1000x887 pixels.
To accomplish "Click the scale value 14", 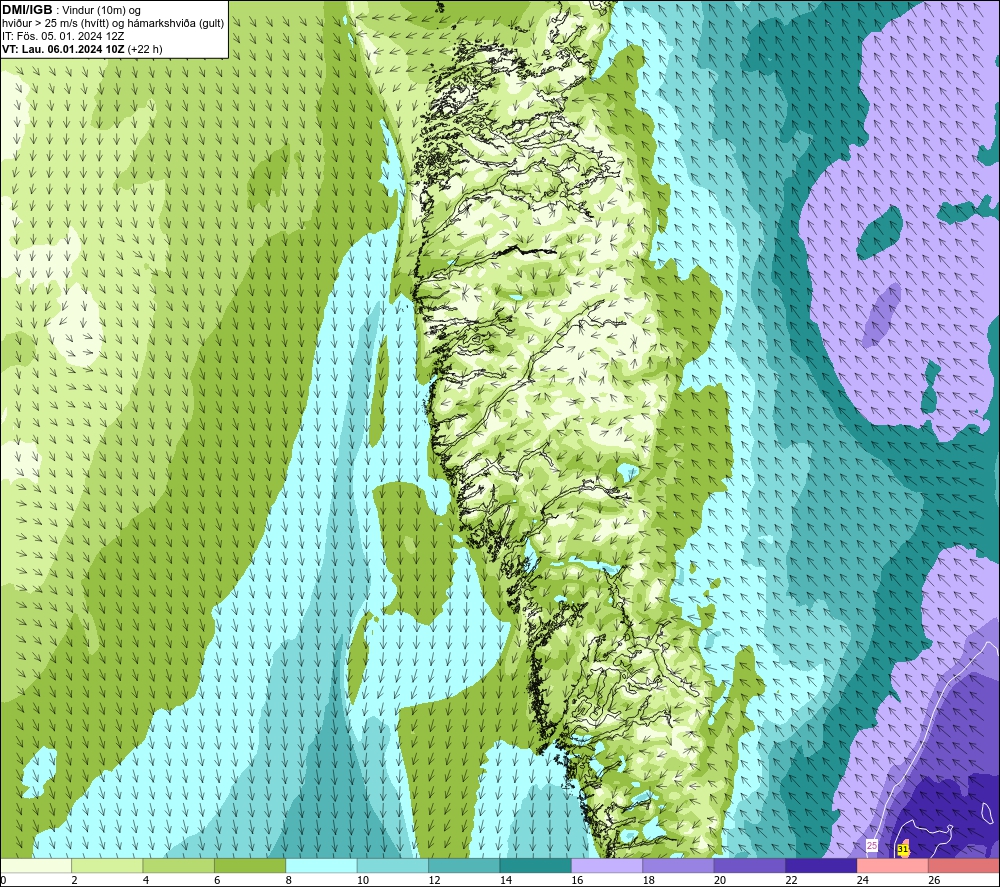I will (506, 880).
